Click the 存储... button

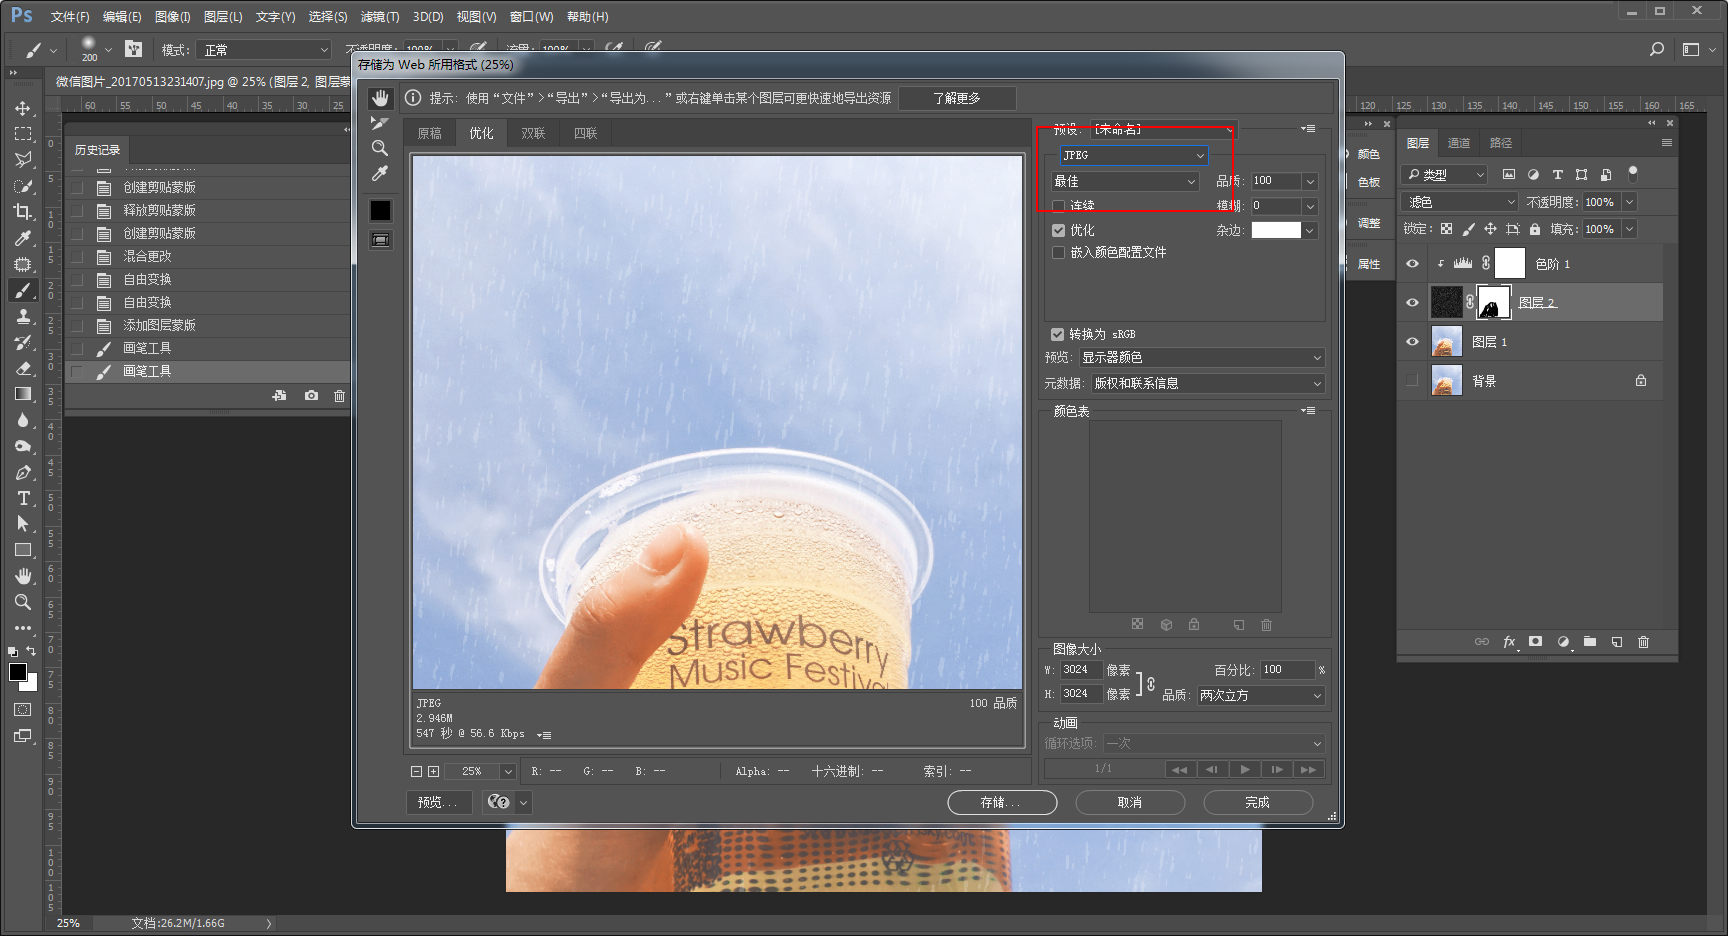1002,802
